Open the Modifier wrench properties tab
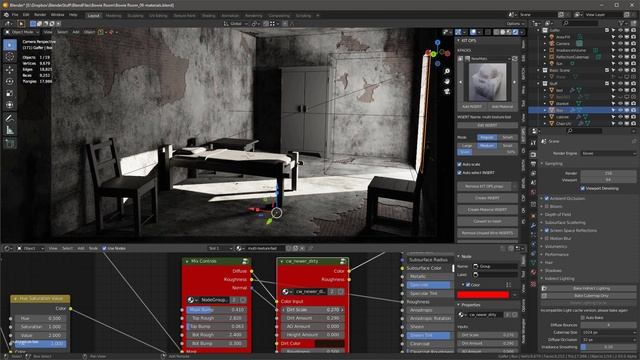This screenshot has width=640, height=360. click(533, 225)
